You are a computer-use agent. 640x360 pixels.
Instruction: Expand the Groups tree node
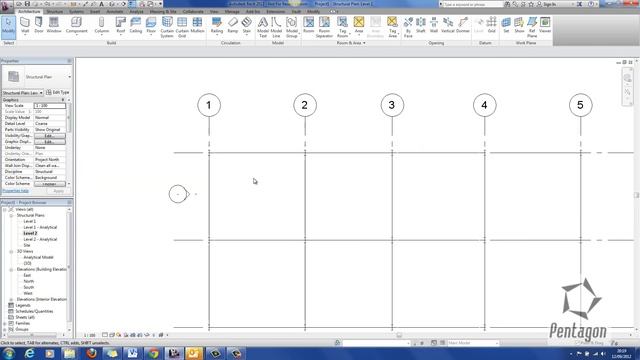point(5,329)
